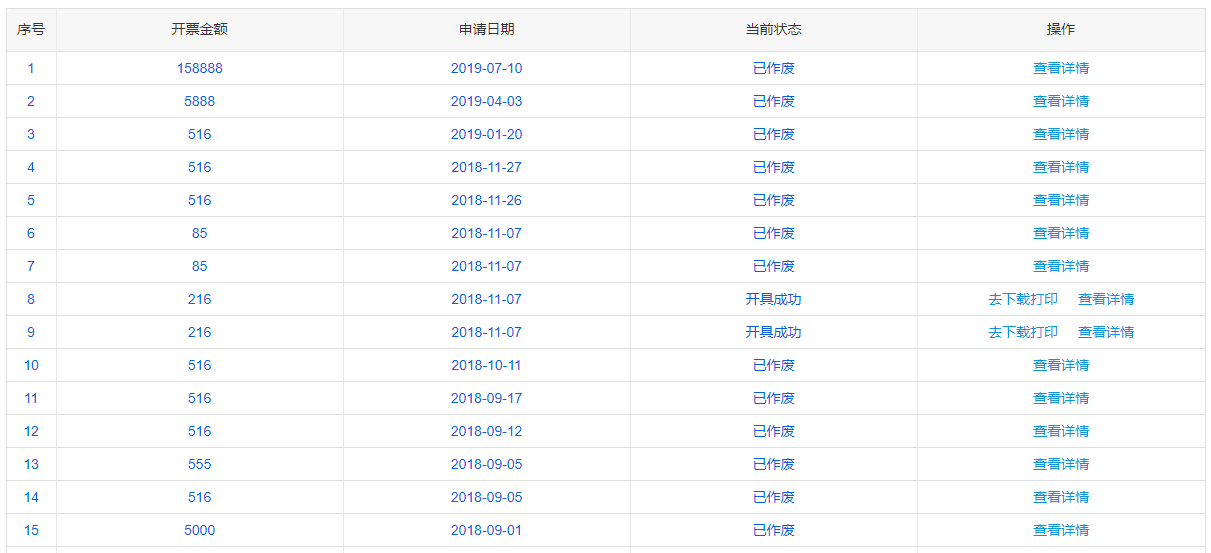Open 查看详情 for the 2018-11-27 row
The width and height of the screenshot is (1211, 553).
coord(1061,167)
